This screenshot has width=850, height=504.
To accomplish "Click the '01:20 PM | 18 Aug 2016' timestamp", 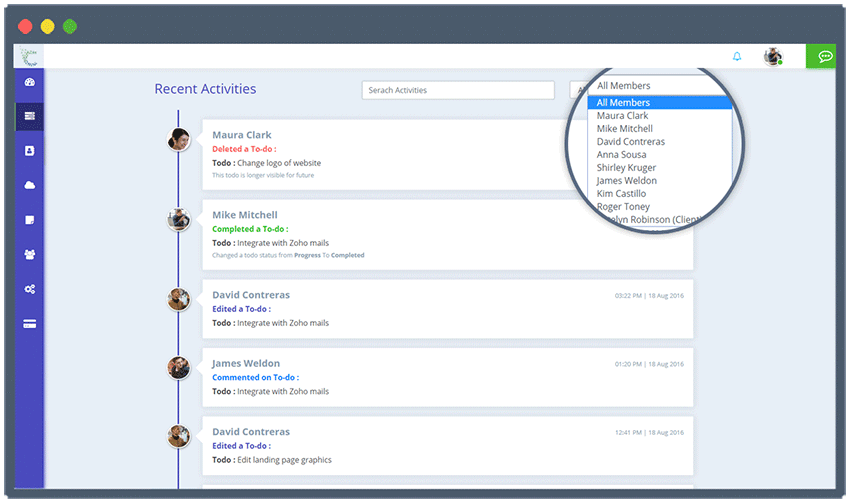I will (x=649, y=364).
